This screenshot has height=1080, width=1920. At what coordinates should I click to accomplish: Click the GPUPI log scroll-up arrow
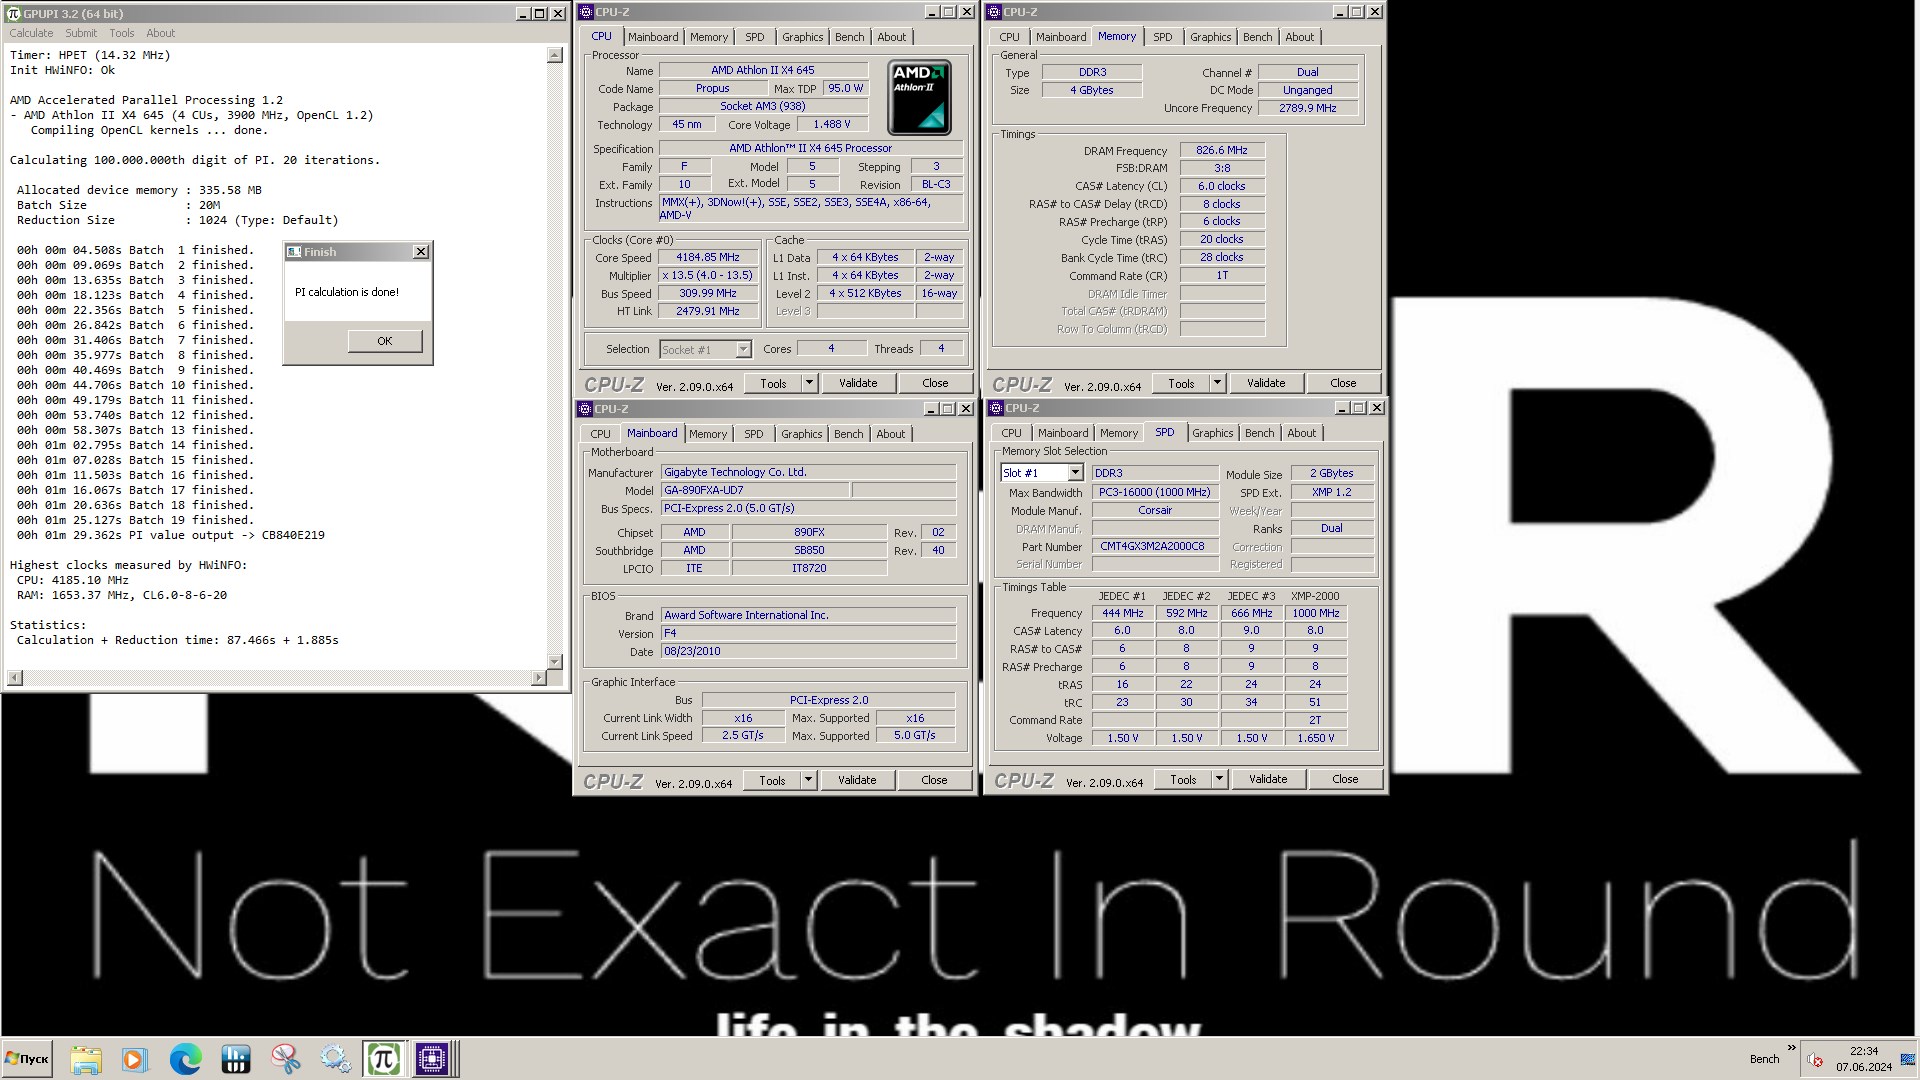tap(555, 55)
